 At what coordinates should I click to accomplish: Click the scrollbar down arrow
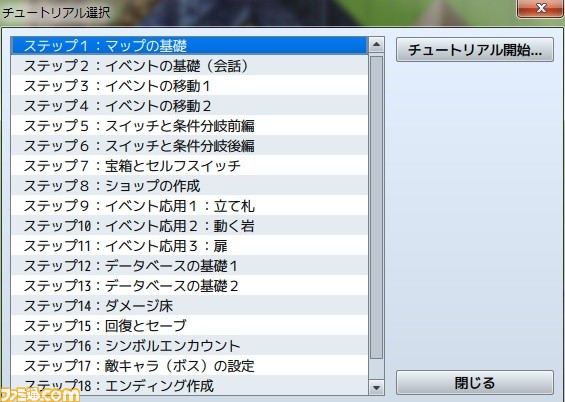point(376,387)
